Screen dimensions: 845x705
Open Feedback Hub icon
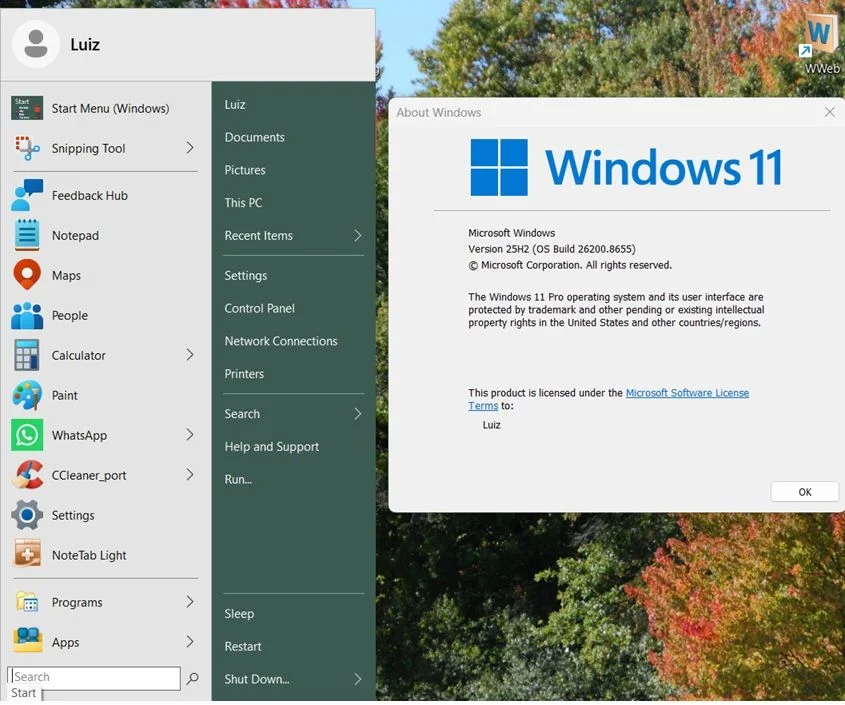[x=27, y=195]
